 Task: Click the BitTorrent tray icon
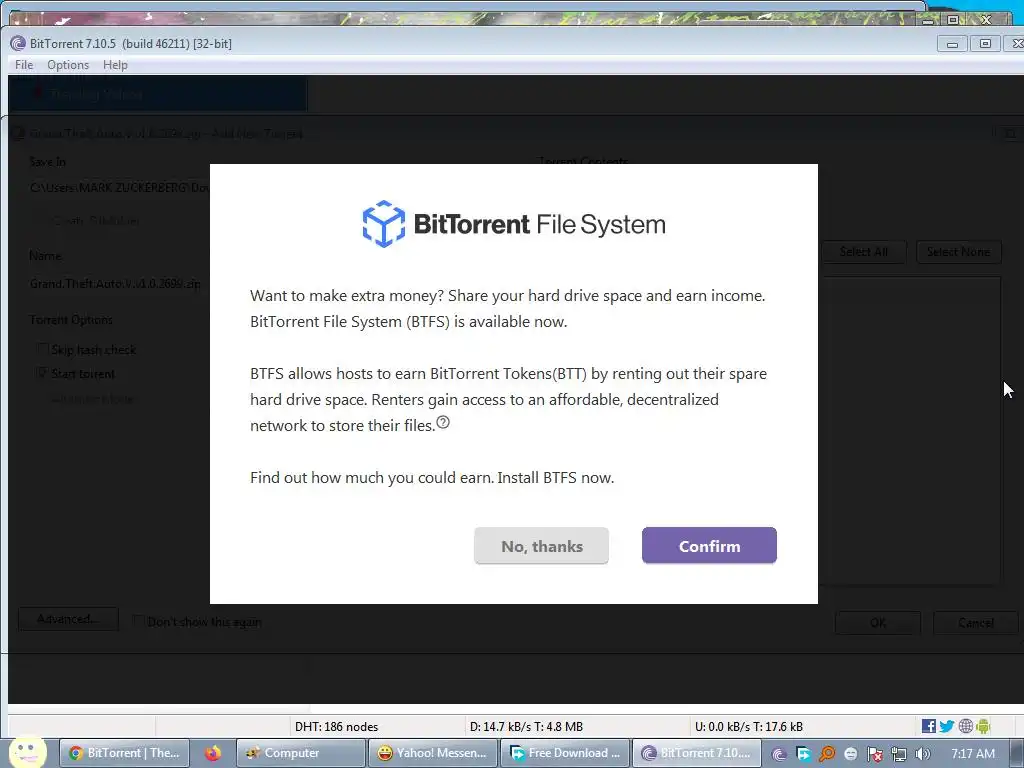tap(778, 754)
